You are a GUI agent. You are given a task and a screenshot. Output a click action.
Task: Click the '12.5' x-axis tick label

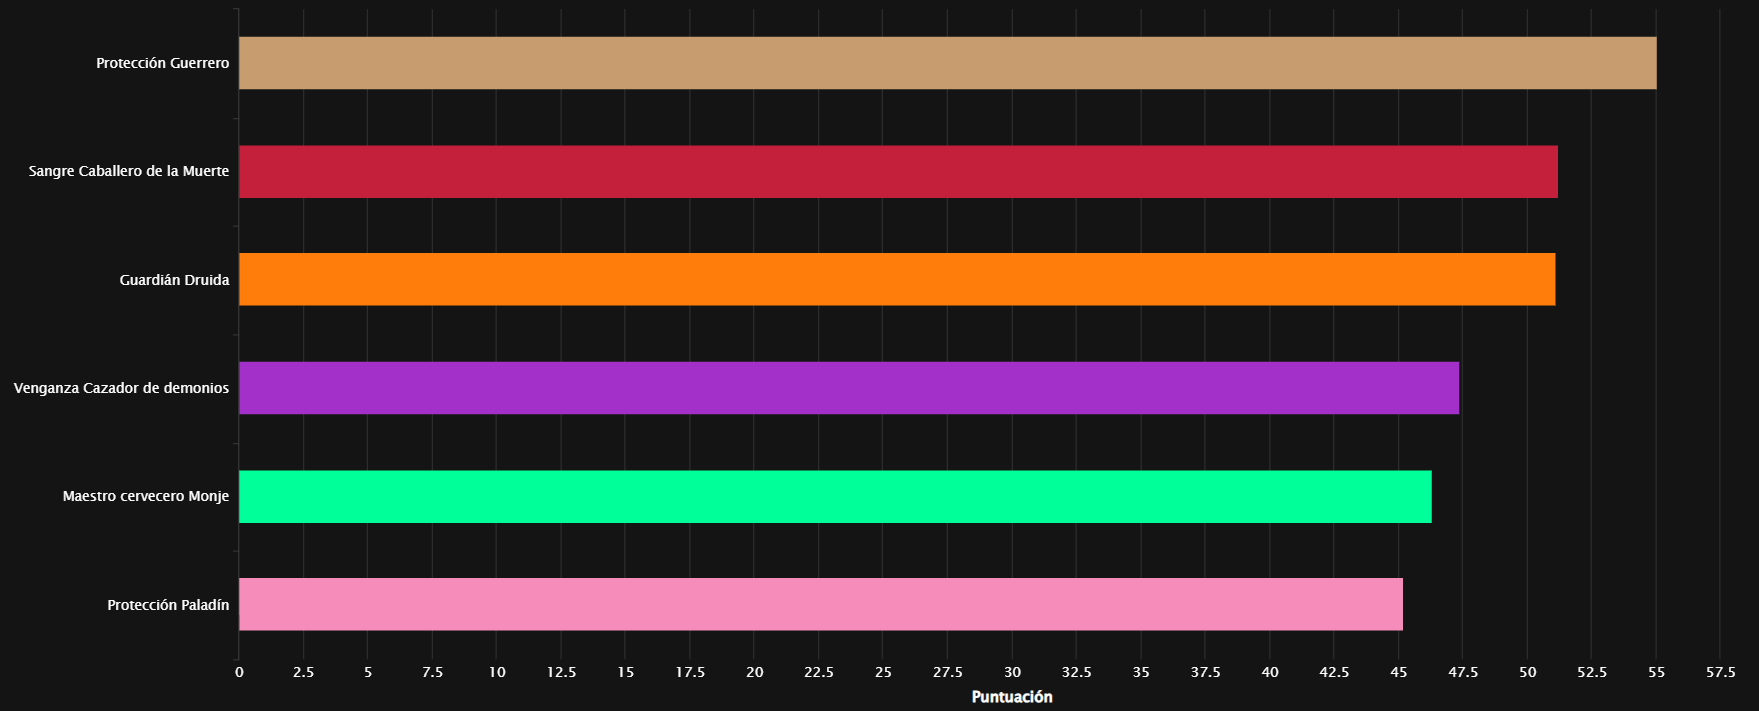pos(561,672)
